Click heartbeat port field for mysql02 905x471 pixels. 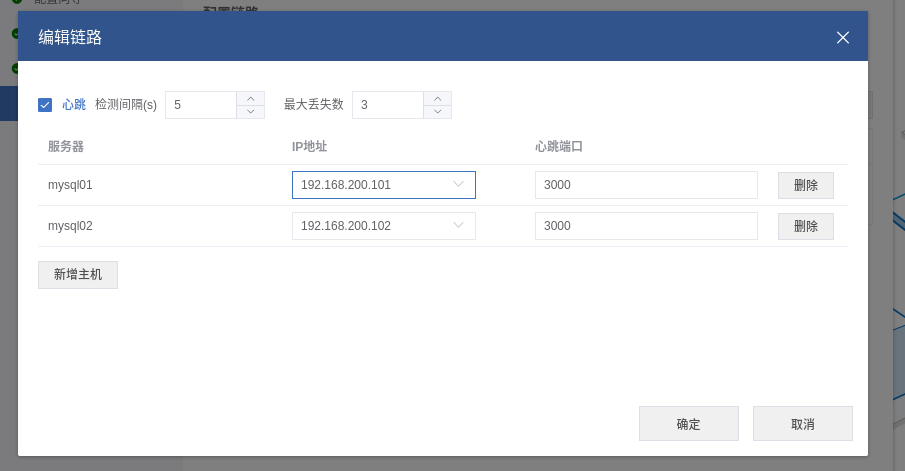coord(645,226)
